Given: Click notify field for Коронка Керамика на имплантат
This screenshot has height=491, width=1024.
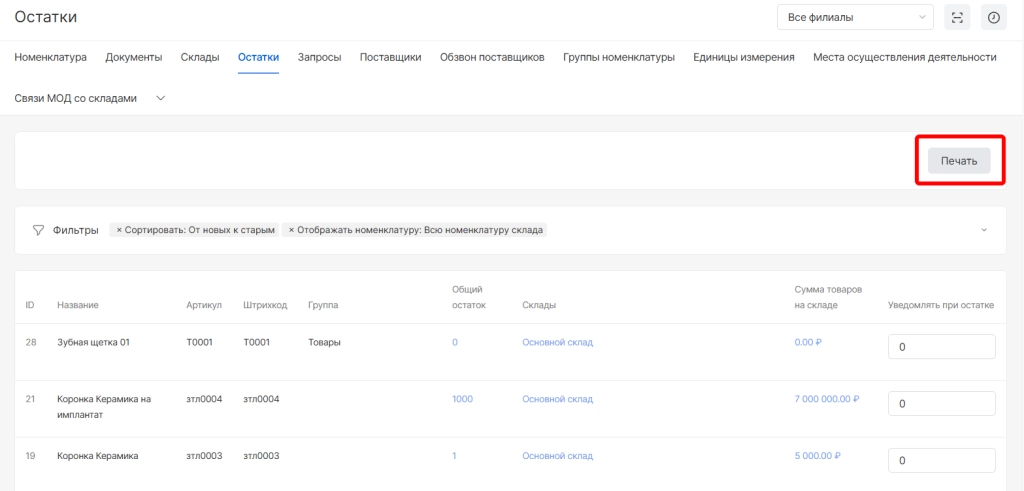Looking at the screenshot, I should 941,404.
